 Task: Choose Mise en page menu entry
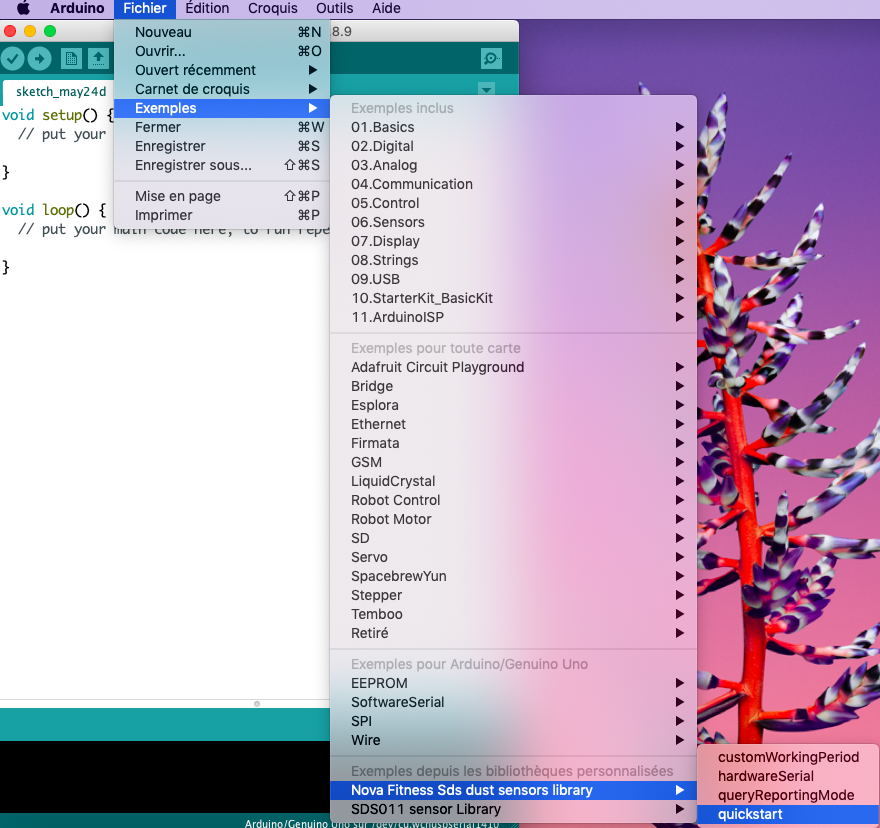coord(222,196)
